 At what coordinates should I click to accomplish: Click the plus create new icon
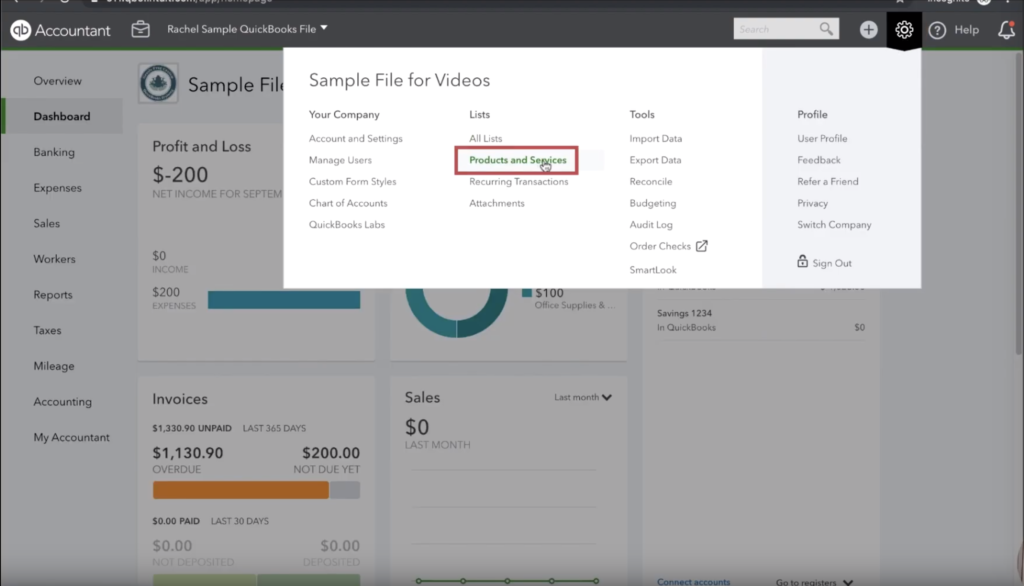[868, 30]
